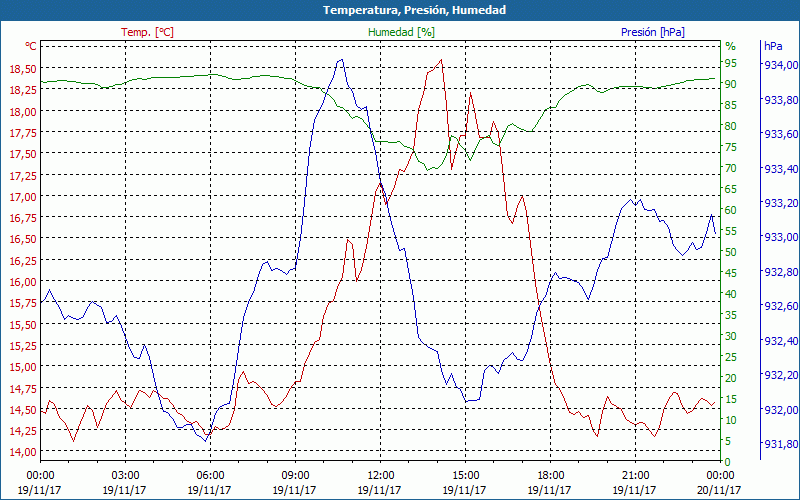Click time axis label '18:00'
The image size is (800, 500).
click(551, 476)
